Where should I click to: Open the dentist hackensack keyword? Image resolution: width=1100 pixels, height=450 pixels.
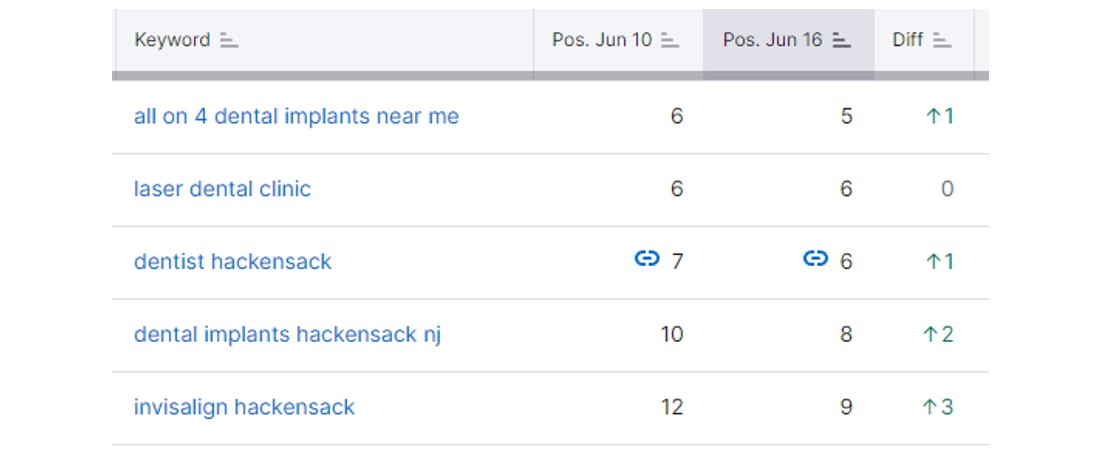232,262
